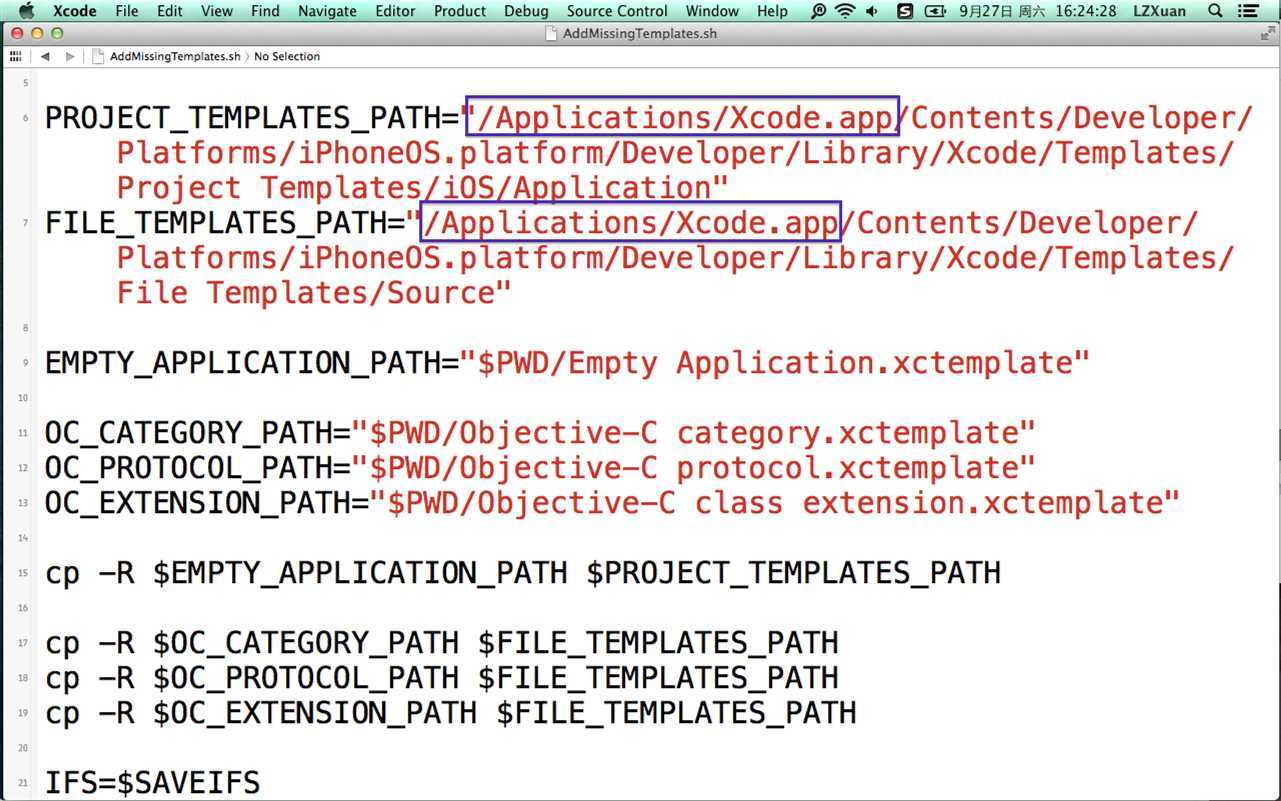The height and width of the screenshot is (801, 1281).
Task: Open the View menu
Action: [217, 11]
